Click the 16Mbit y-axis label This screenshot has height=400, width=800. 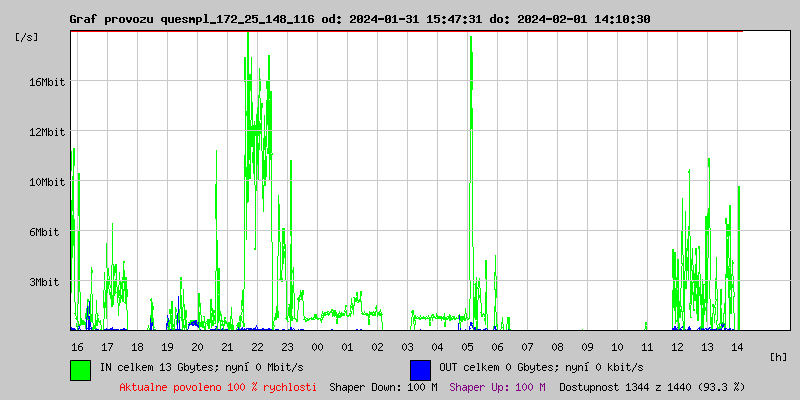point(47,82)
